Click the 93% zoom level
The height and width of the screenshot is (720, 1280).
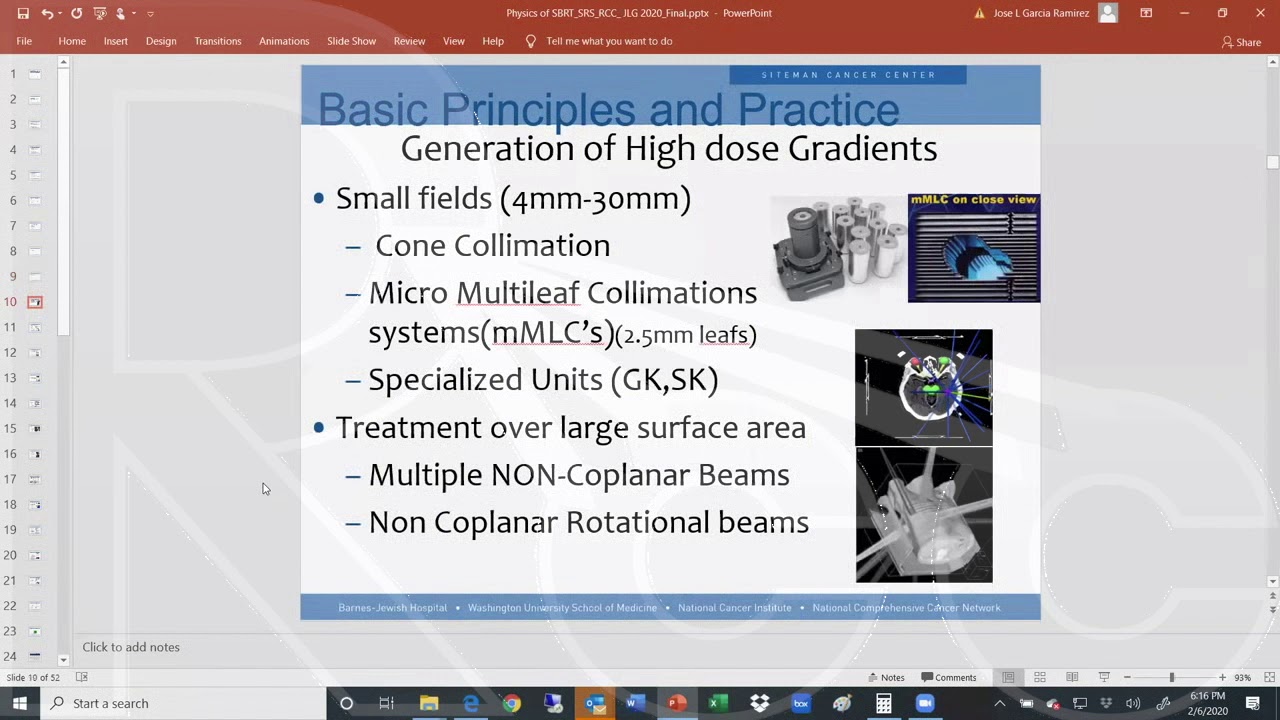coord(1242,677)
